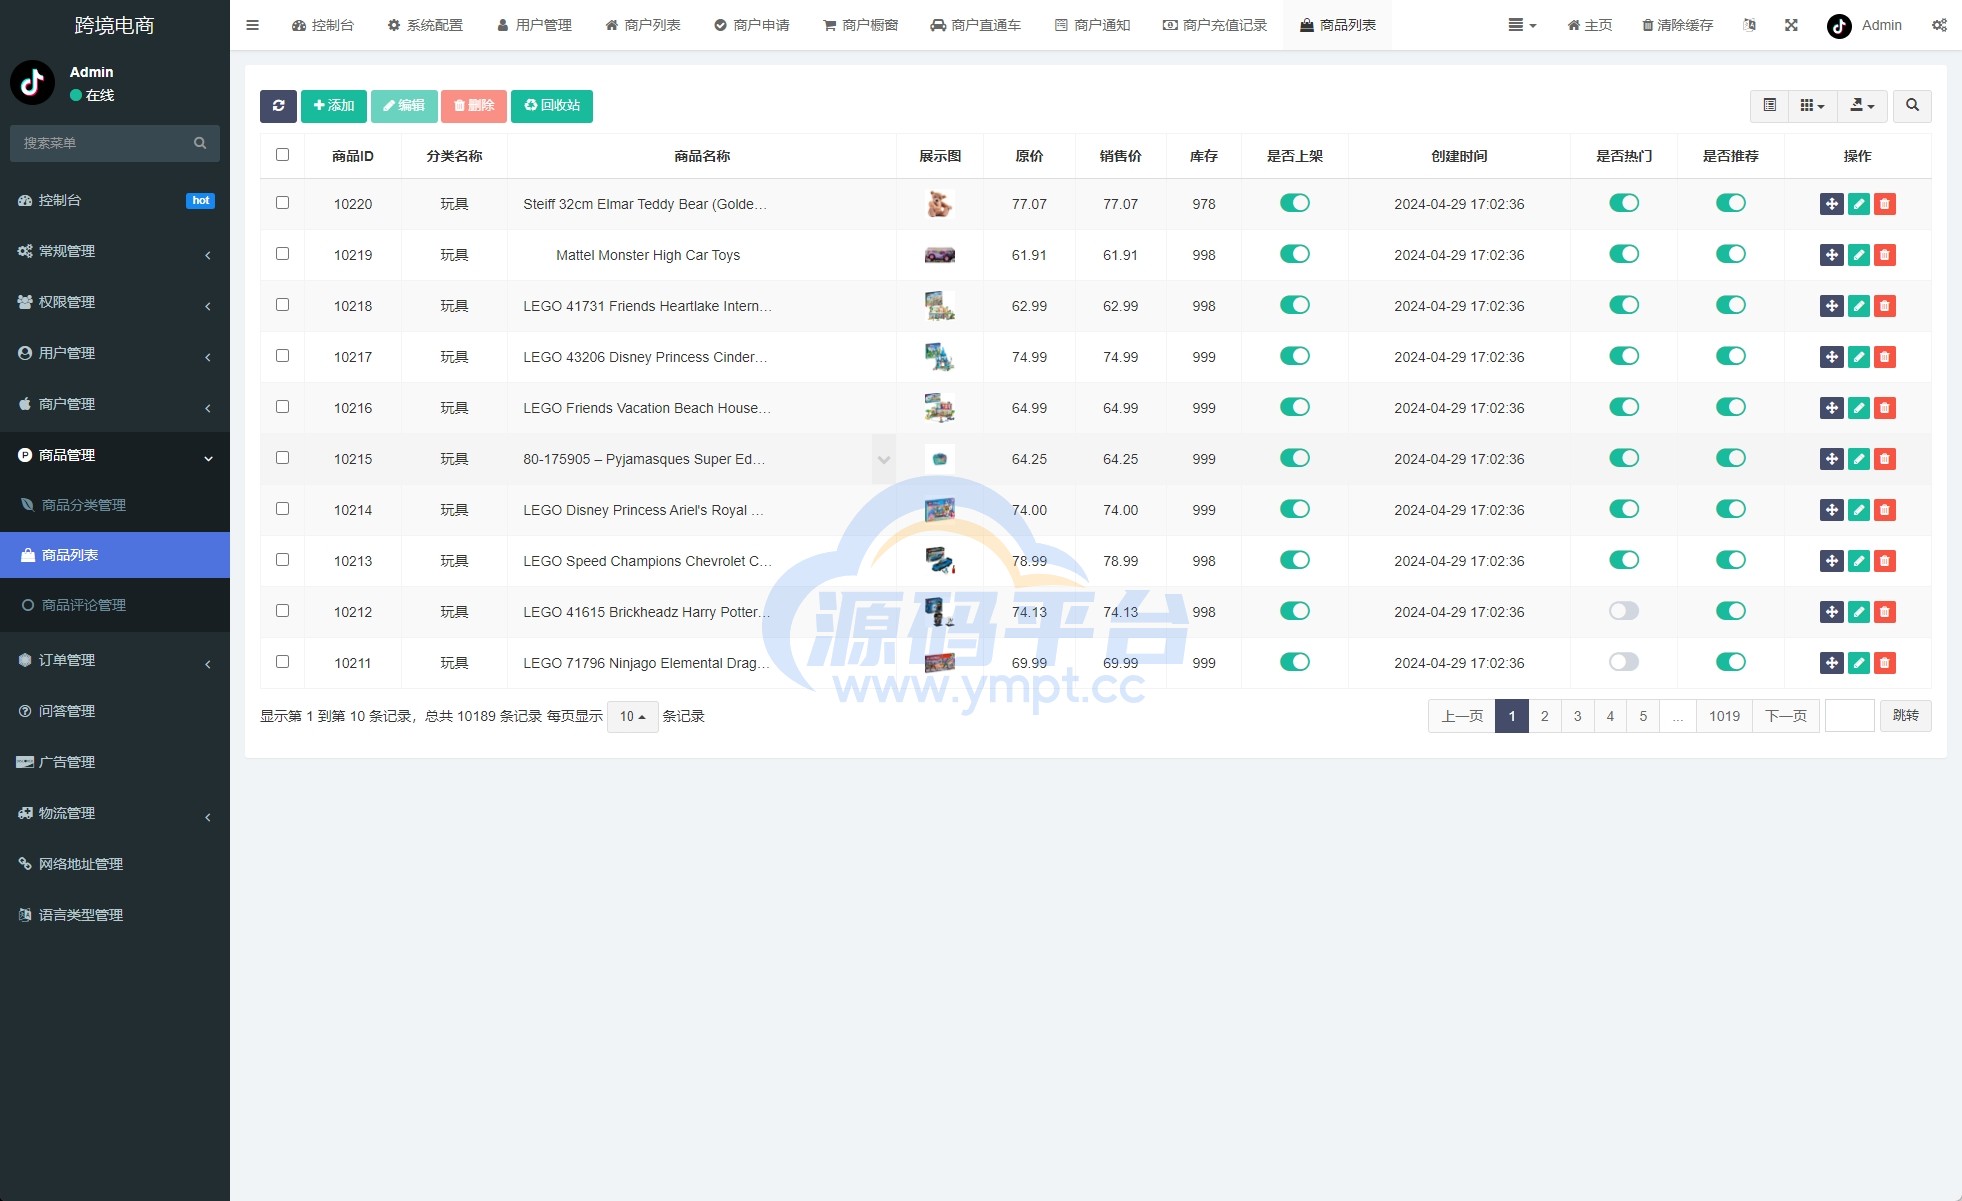Click the fullscreen expand icon
This screenshot has width=1962, height=1201.
coord(1791,25)
